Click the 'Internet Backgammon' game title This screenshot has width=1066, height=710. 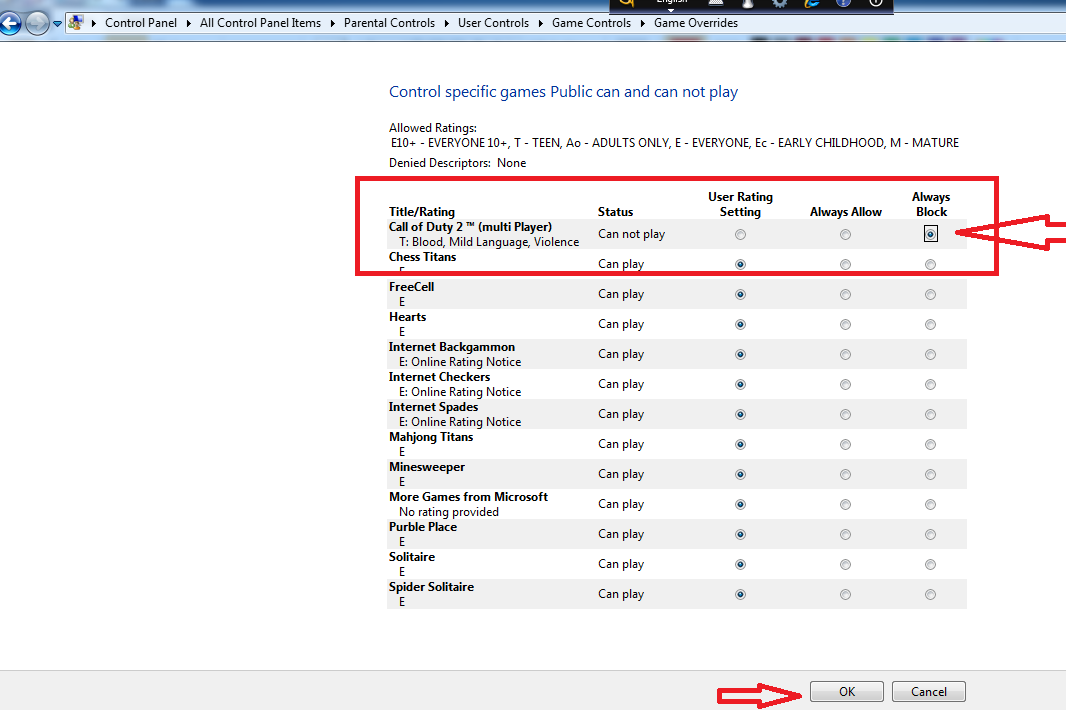(452, 347)
